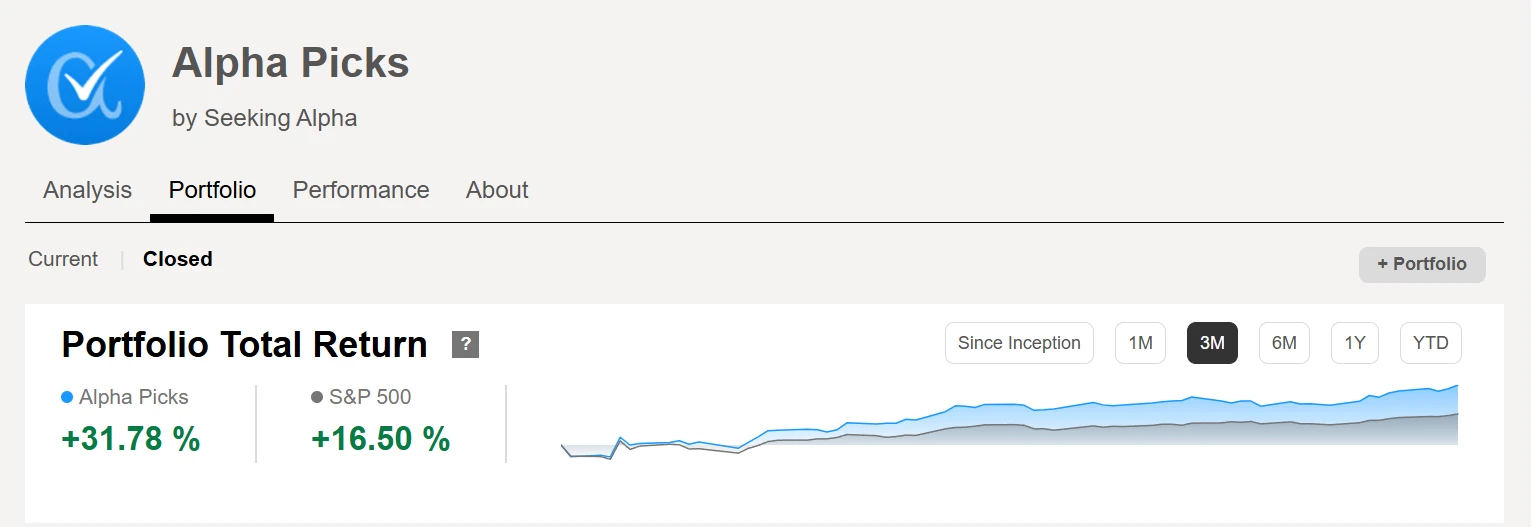Screen dimensions: 1533x527
Task: Open the Performance tab
Action: tap(361, 190)
